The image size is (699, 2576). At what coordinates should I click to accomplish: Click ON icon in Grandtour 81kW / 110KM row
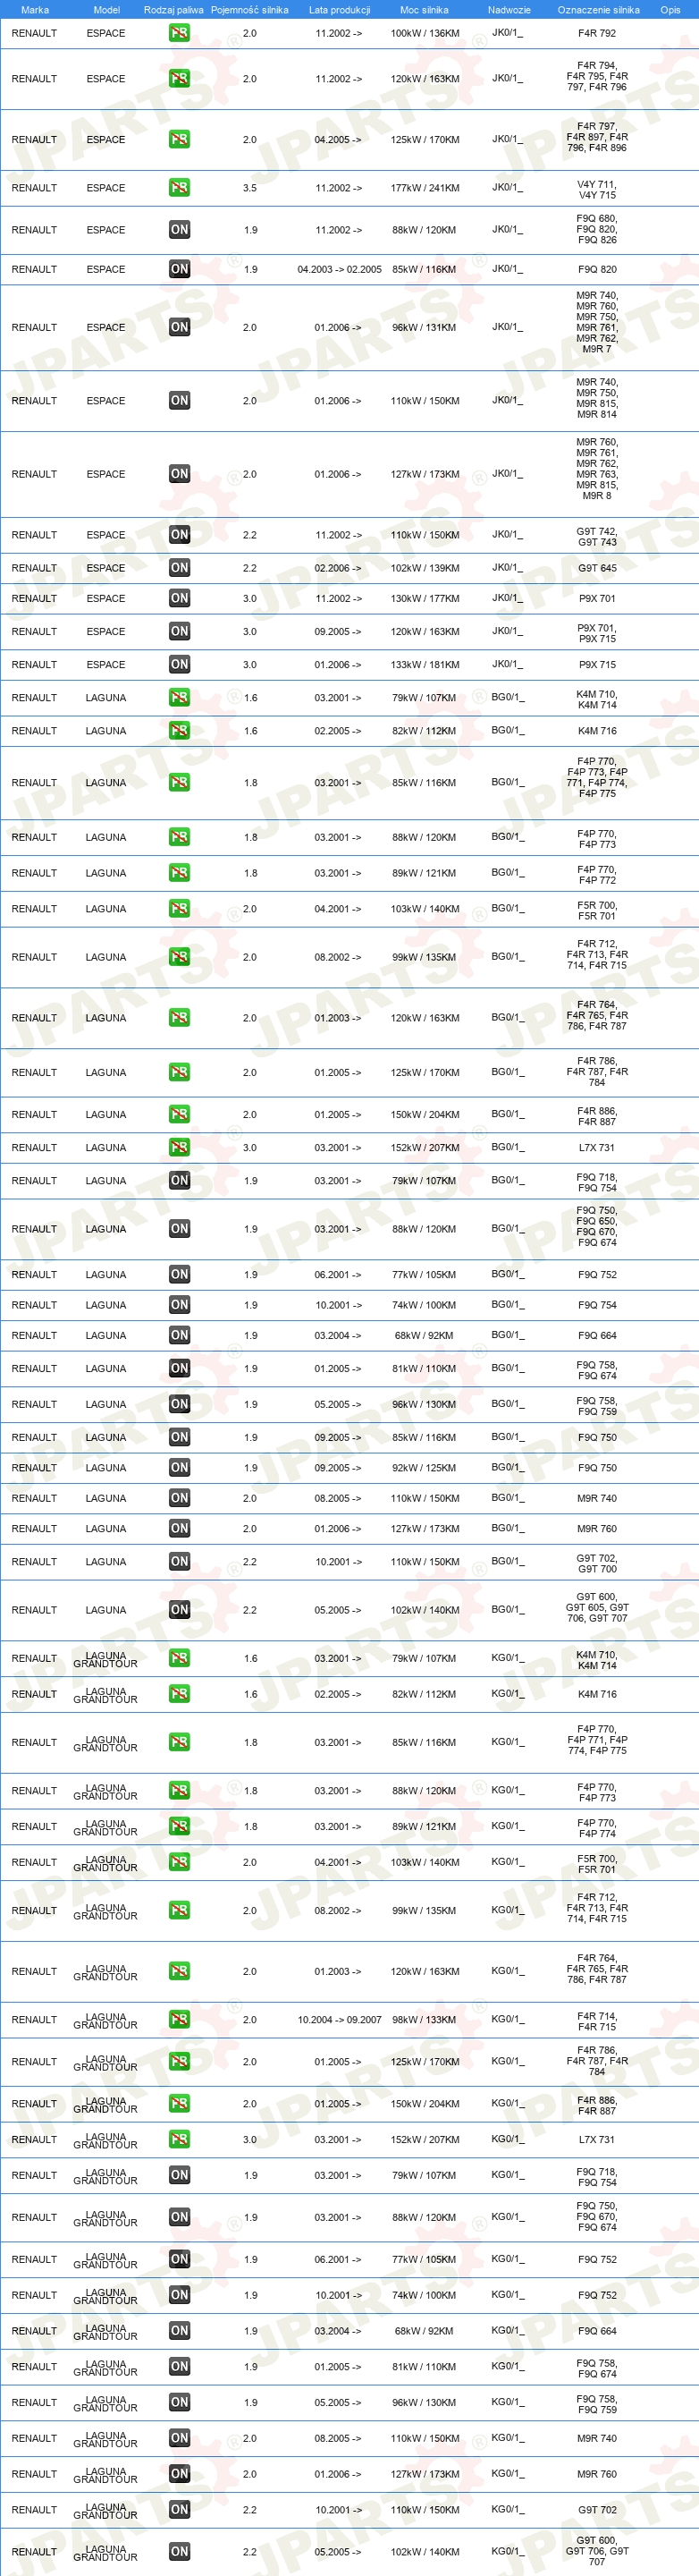click(x=179, y=2367)
